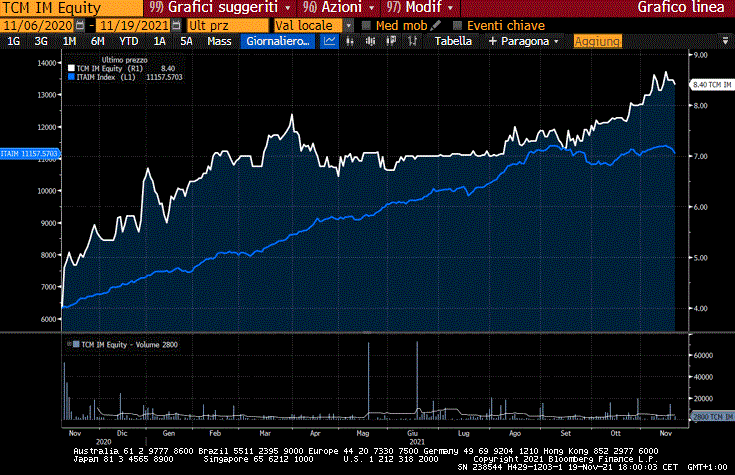Image resolution: width=735 pixels, height=475 pixels.
Task: Select the 1A time range tab
Action: [x=159, y=41]
